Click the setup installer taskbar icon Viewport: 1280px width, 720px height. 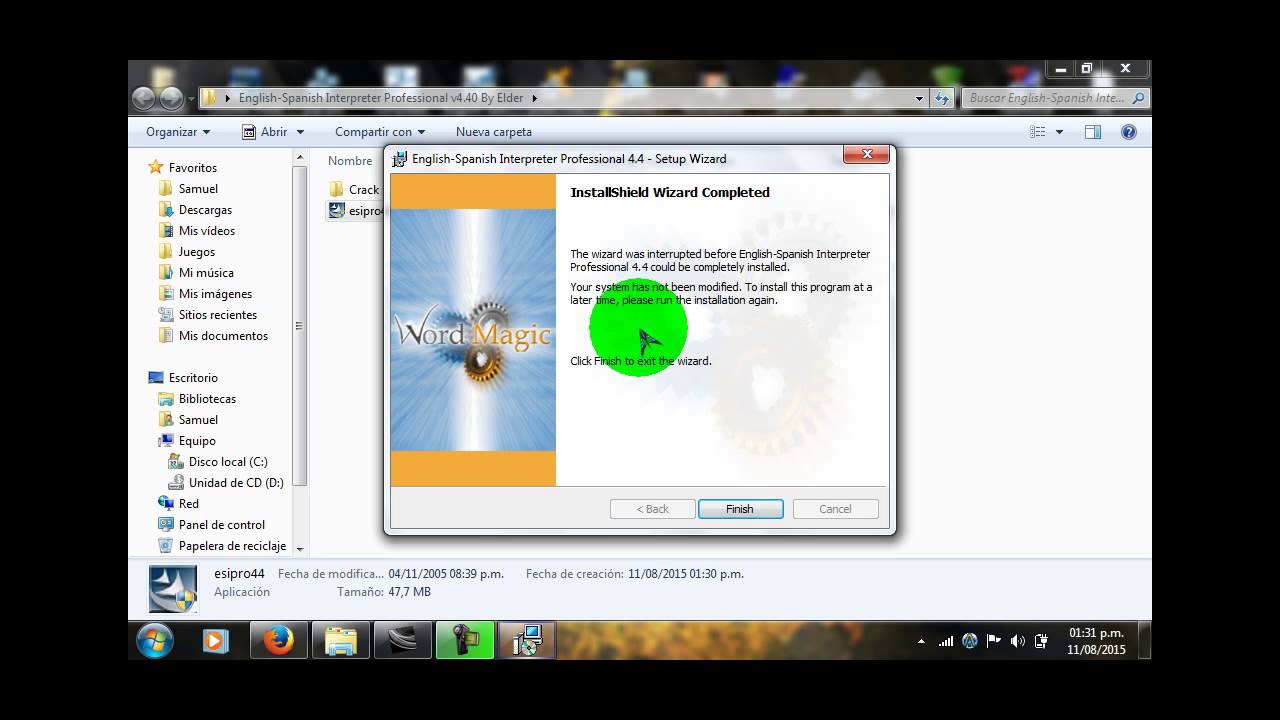pyautogui.click(x=527, y=641)
